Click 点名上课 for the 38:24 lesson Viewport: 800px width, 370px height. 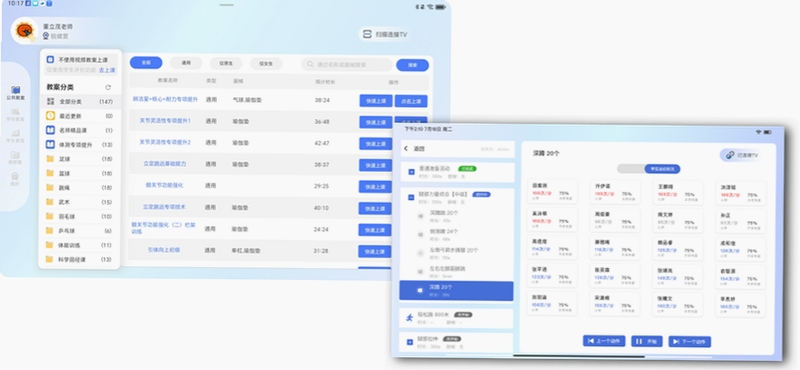coord(411,101)
